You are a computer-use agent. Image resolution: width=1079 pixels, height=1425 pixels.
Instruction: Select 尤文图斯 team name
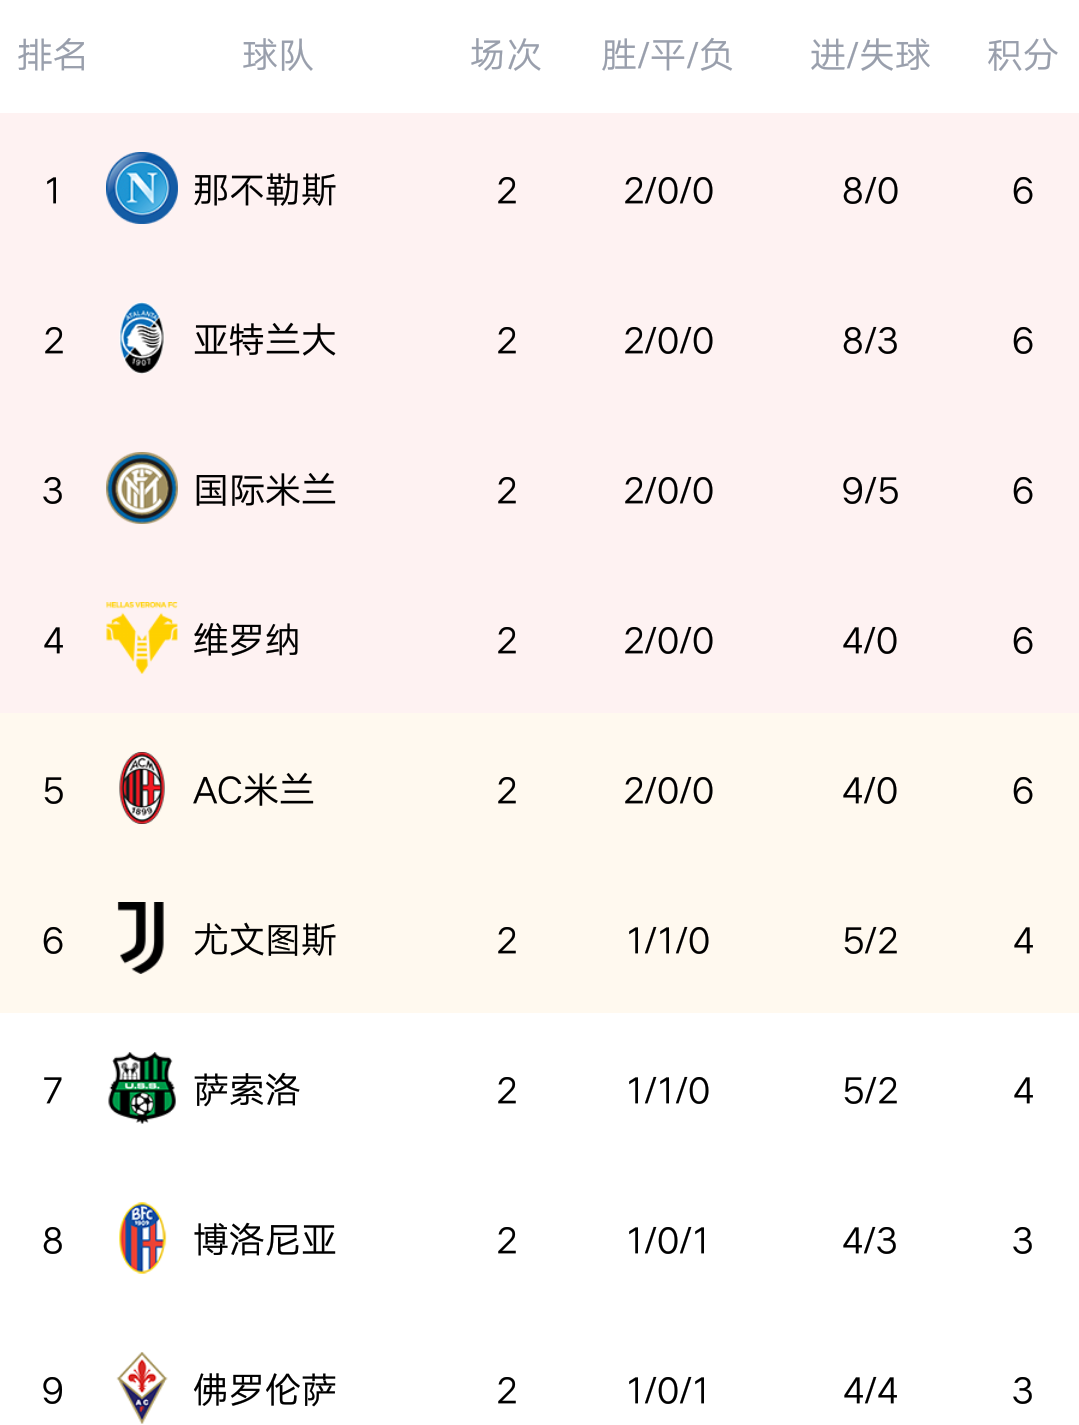(x=265, y=940)
